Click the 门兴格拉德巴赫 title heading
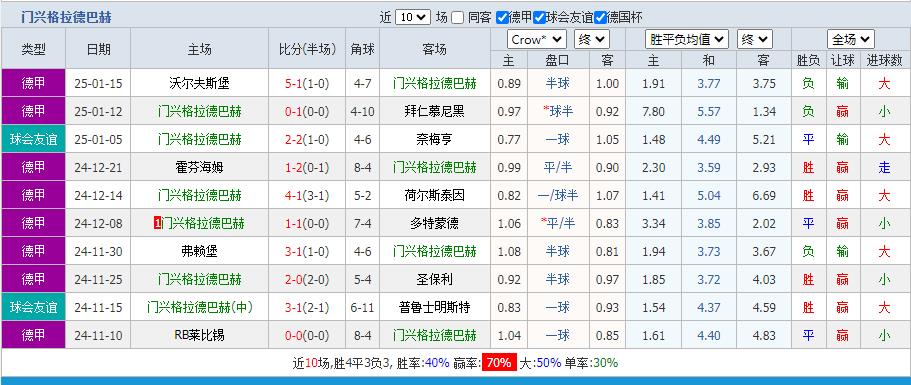This screenshot has width=911, height=385. tap(66, 17)
